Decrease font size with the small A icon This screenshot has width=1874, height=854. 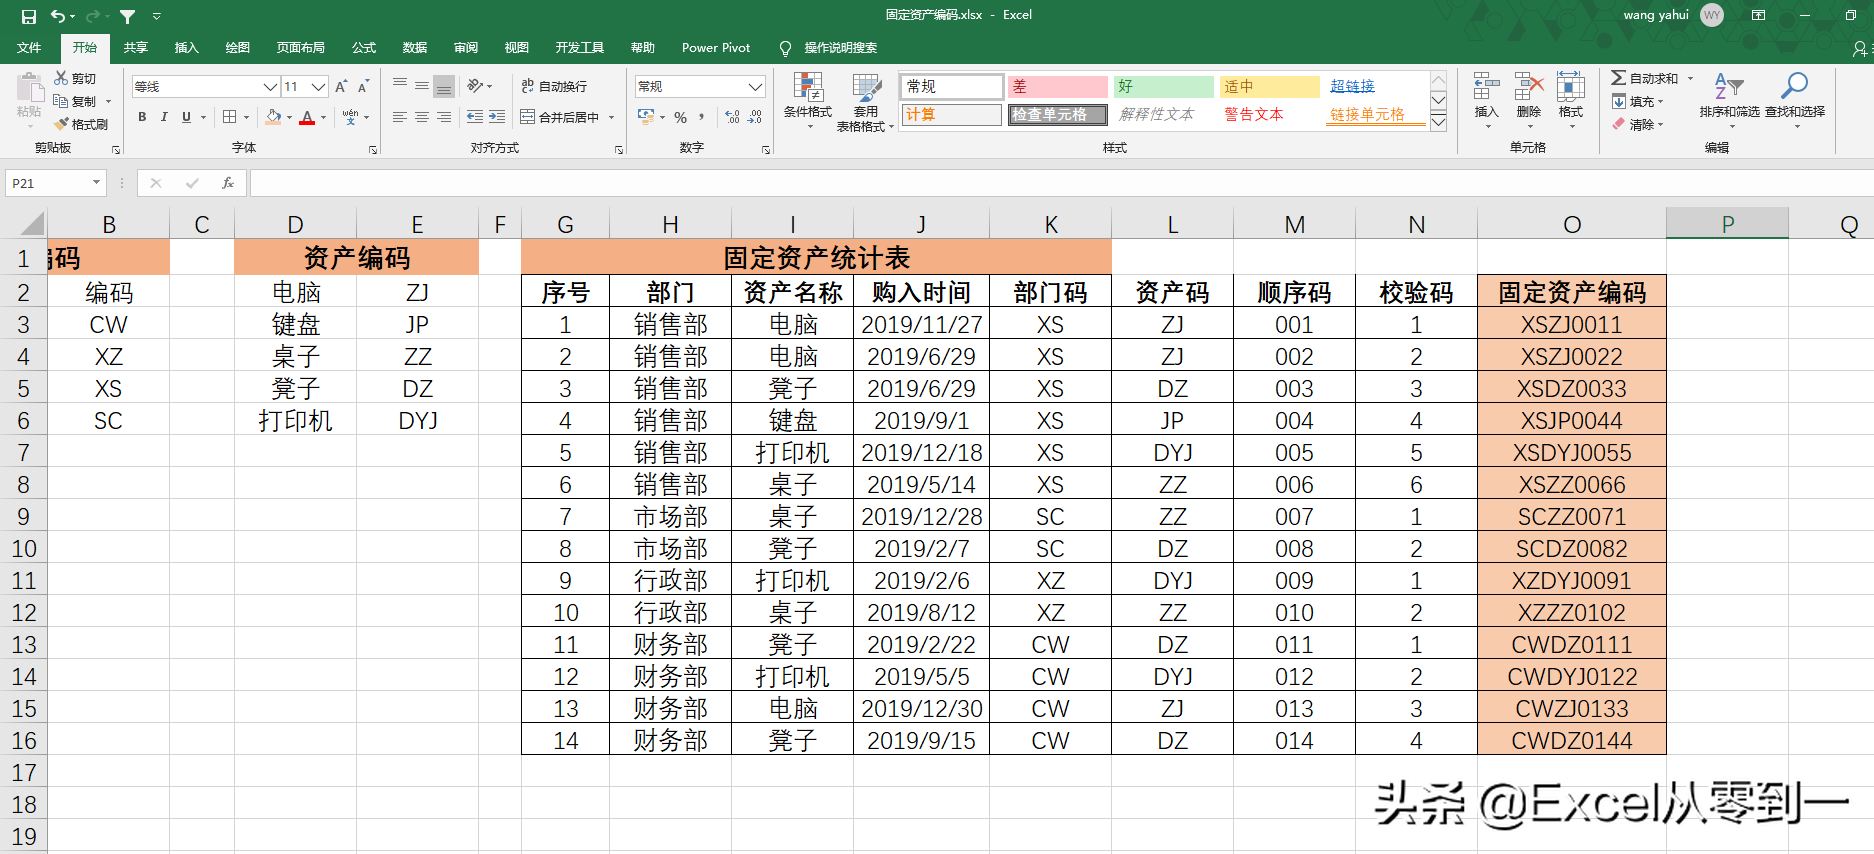coord(364,87)
